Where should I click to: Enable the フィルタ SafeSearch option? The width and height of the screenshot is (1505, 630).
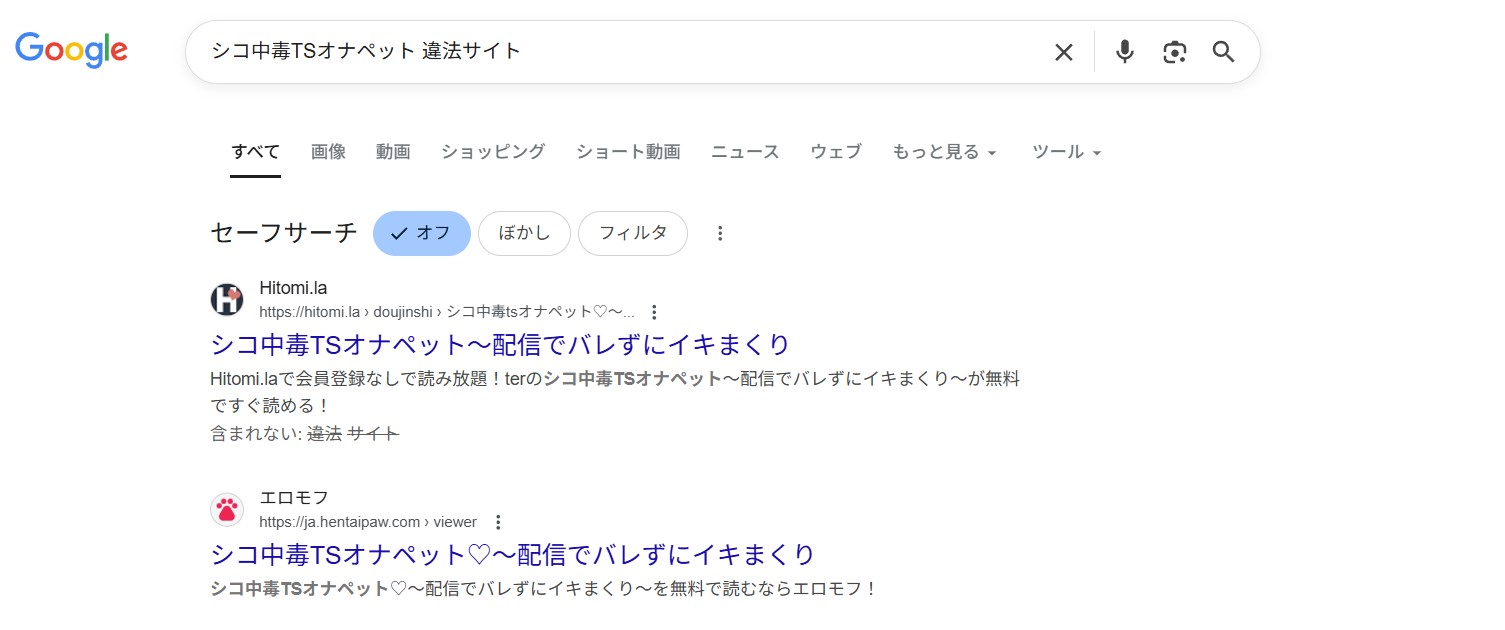tap(632, 233)
